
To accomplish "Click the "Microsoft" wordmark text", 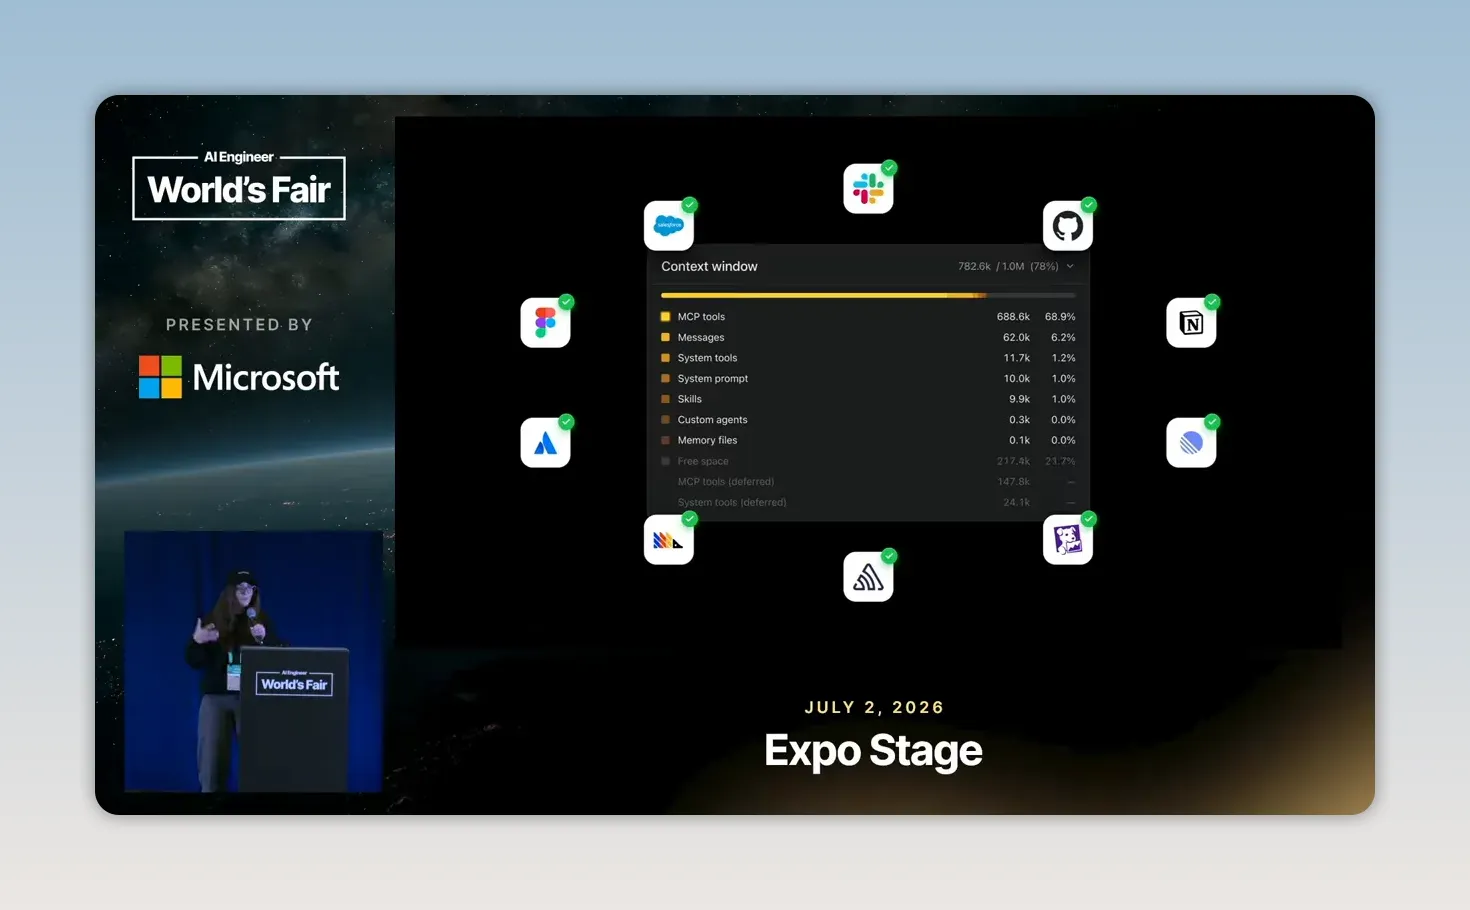I will tap(266, 377).
